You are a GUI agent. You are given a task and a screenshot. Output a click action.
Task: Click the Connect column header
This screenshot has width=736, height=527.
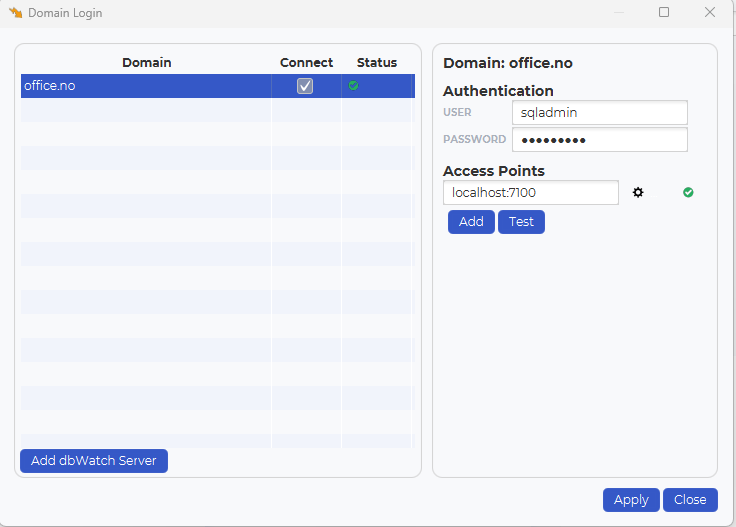[307, 62]
